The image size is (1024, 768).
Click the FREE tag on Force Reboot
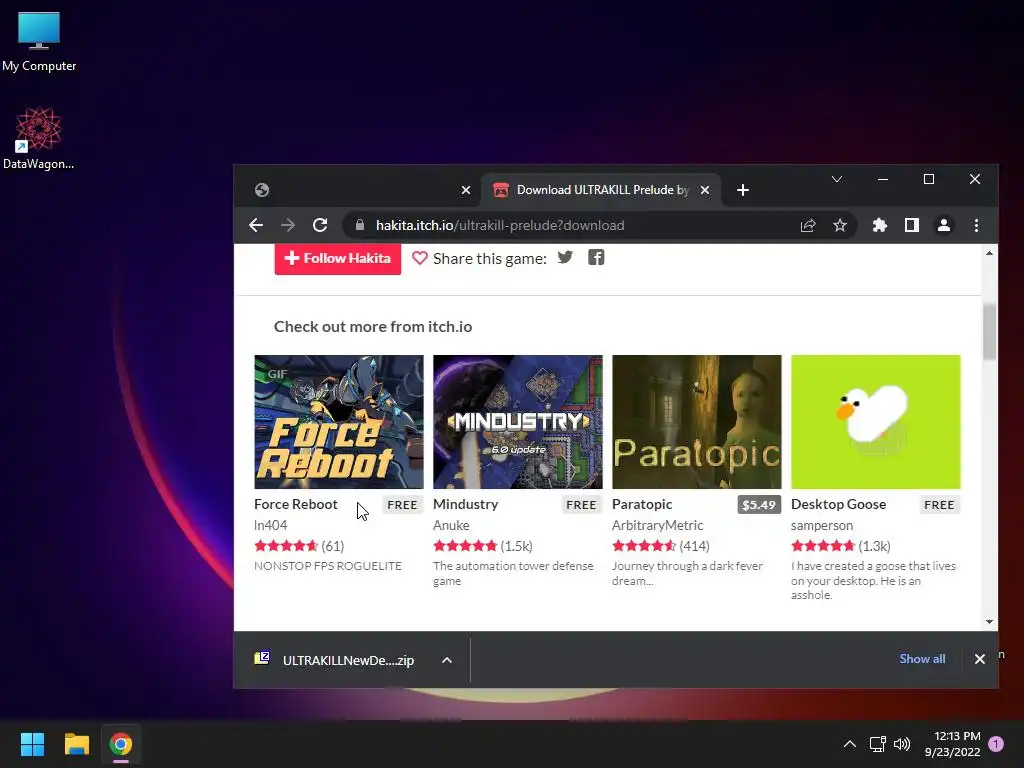click(402, 505)
